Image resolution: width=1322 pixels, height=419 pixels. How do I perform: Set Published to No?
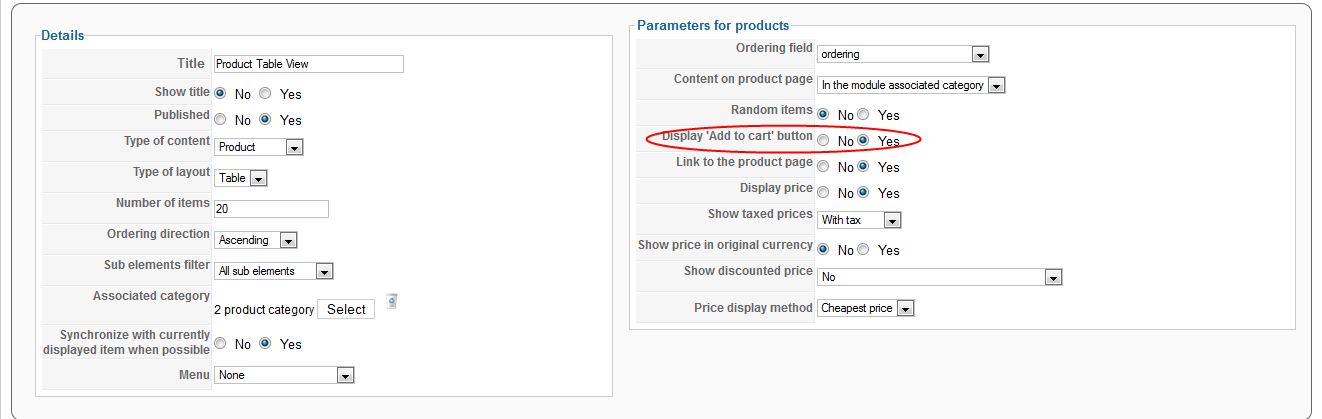pos(220,119)
